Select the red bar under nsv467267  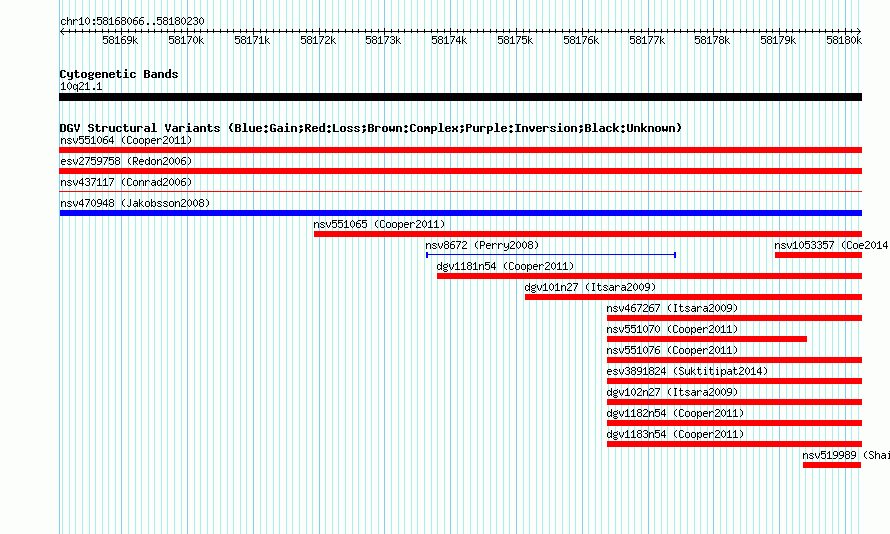click(x=734, y=318)
